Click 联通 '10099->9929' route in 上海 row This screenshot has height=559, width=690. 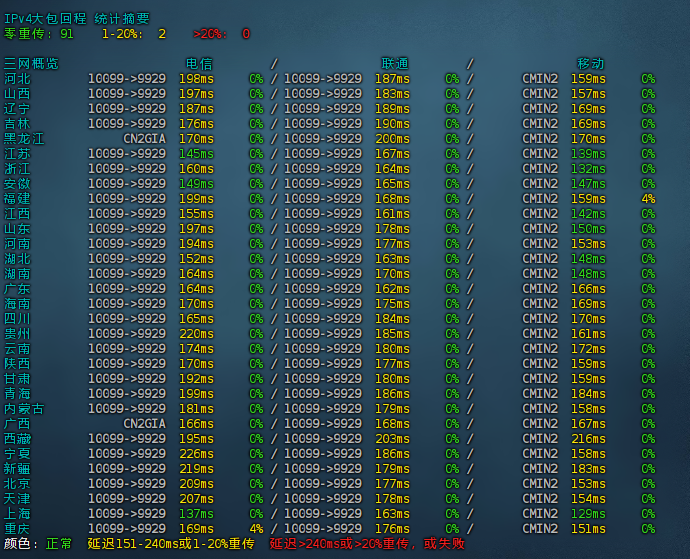tap(323, 514)
